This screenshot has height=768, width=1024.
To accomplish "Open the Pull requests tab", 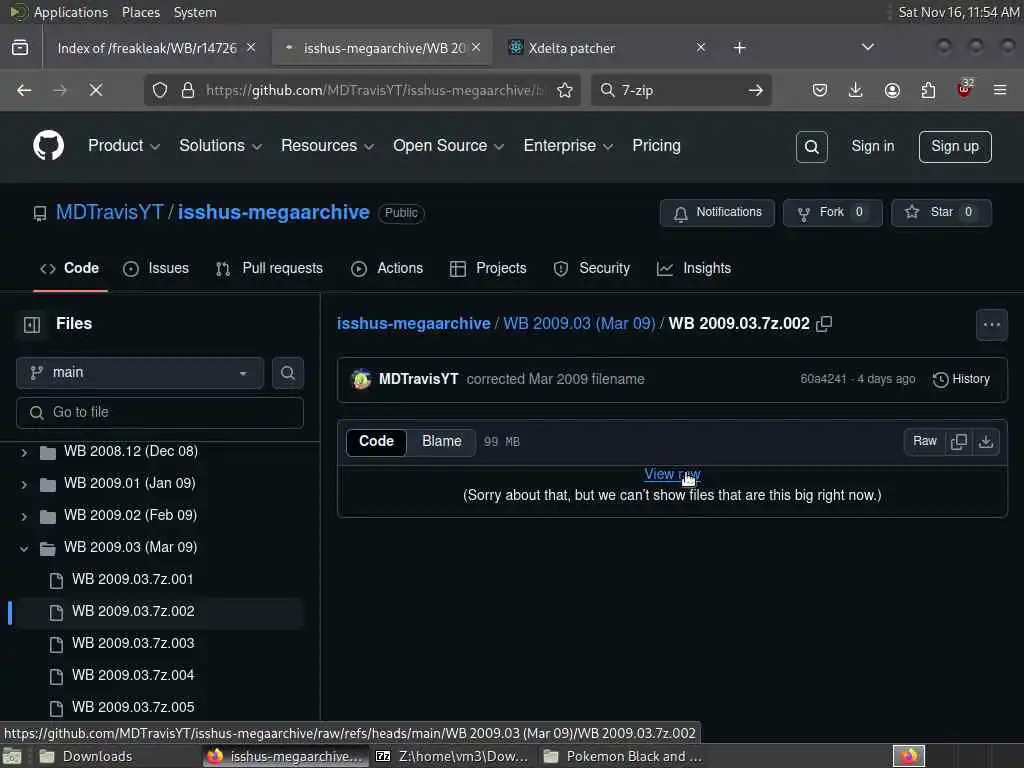I will point(269,268).
